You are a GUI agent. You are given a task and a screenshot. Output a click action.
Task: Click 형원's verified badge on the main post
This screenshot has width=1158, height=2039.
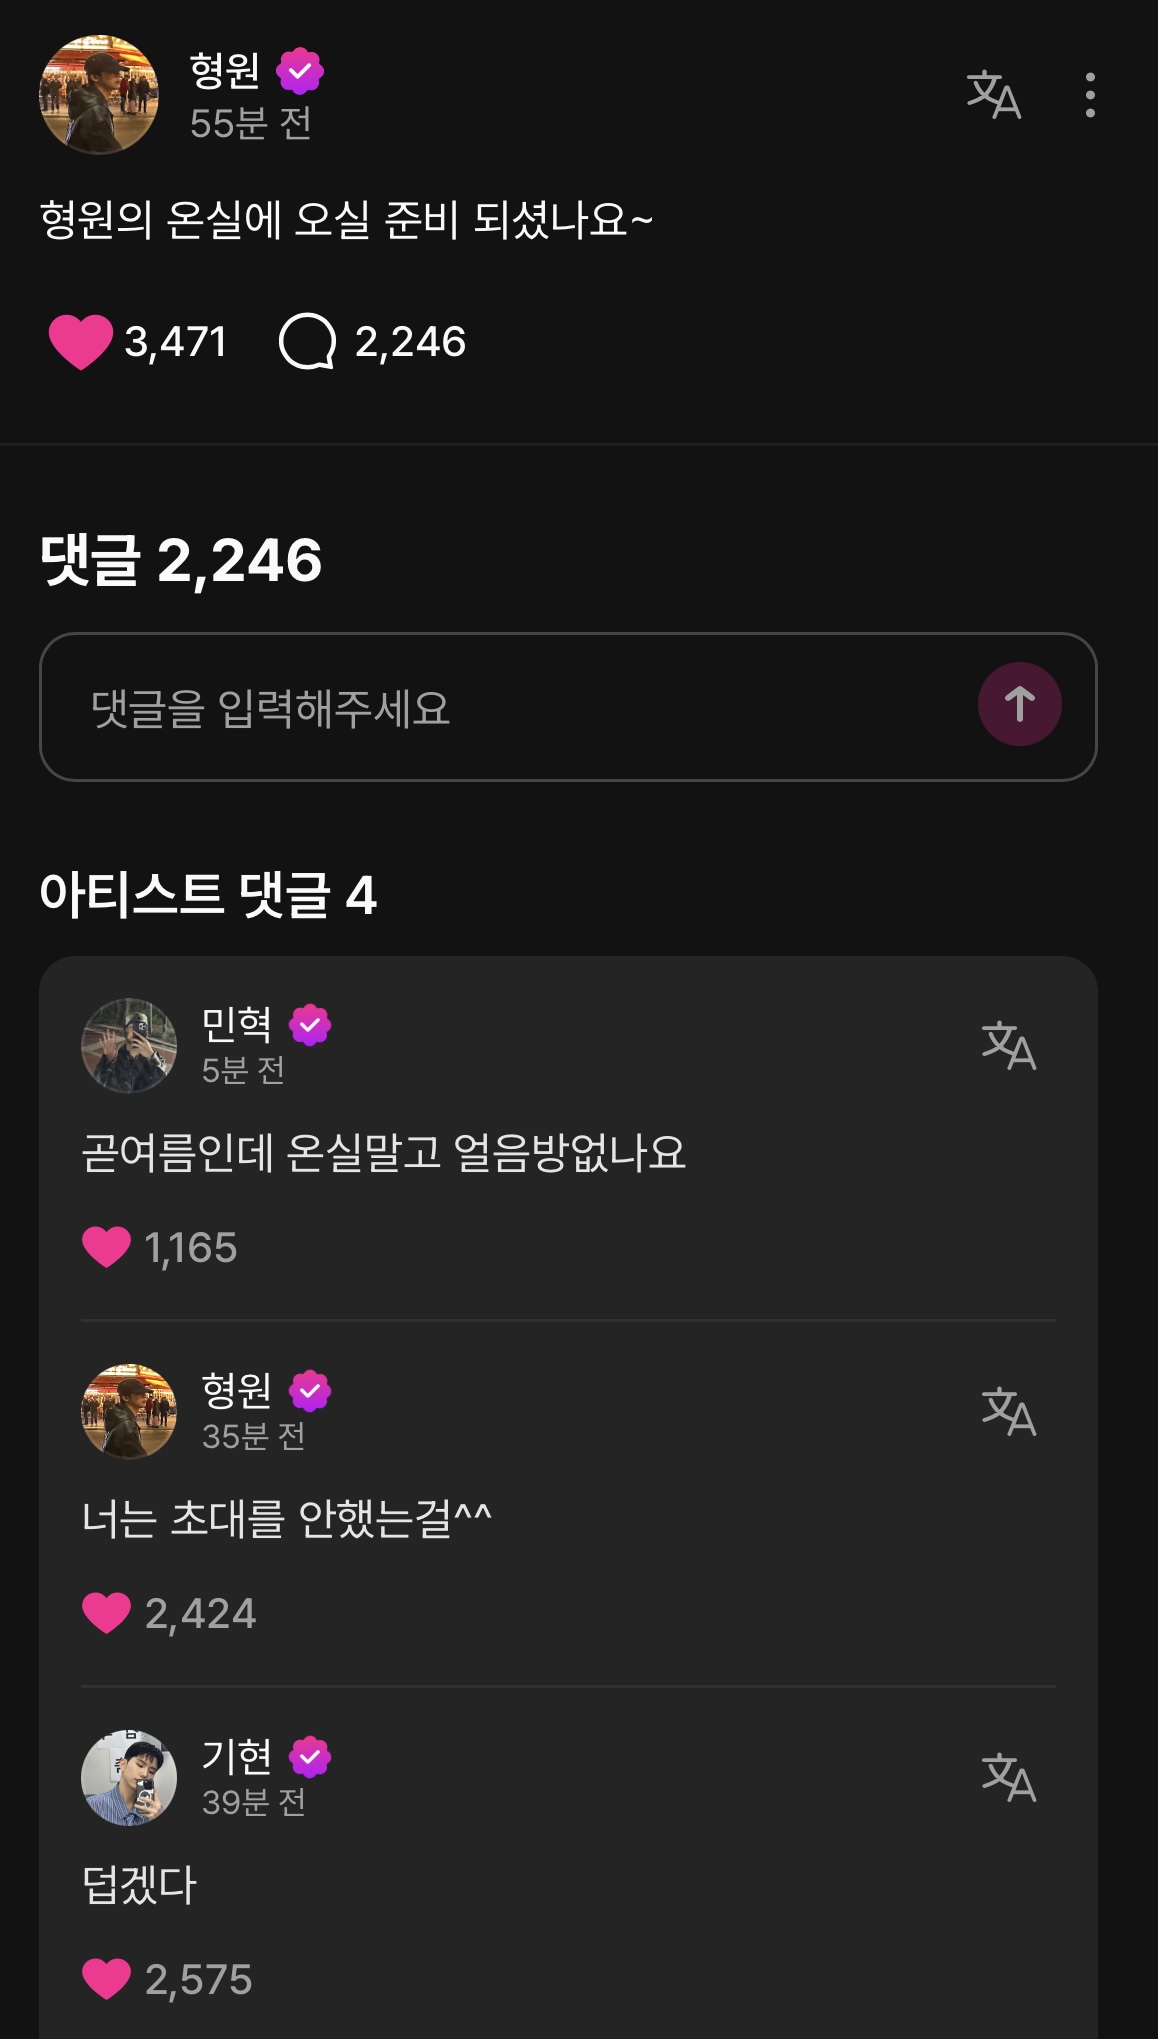(x=300, y=71)
